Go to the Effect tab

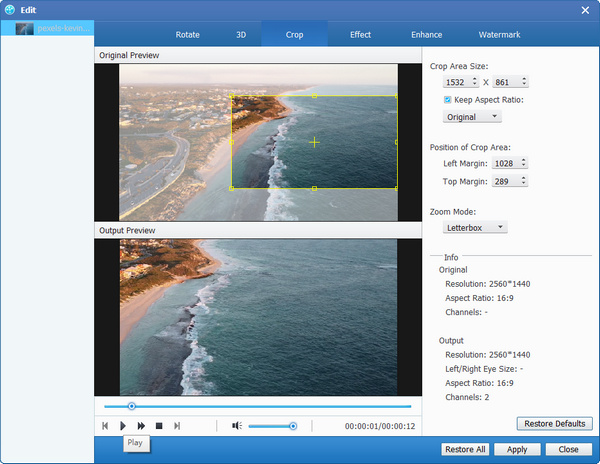tap(360, 35)
